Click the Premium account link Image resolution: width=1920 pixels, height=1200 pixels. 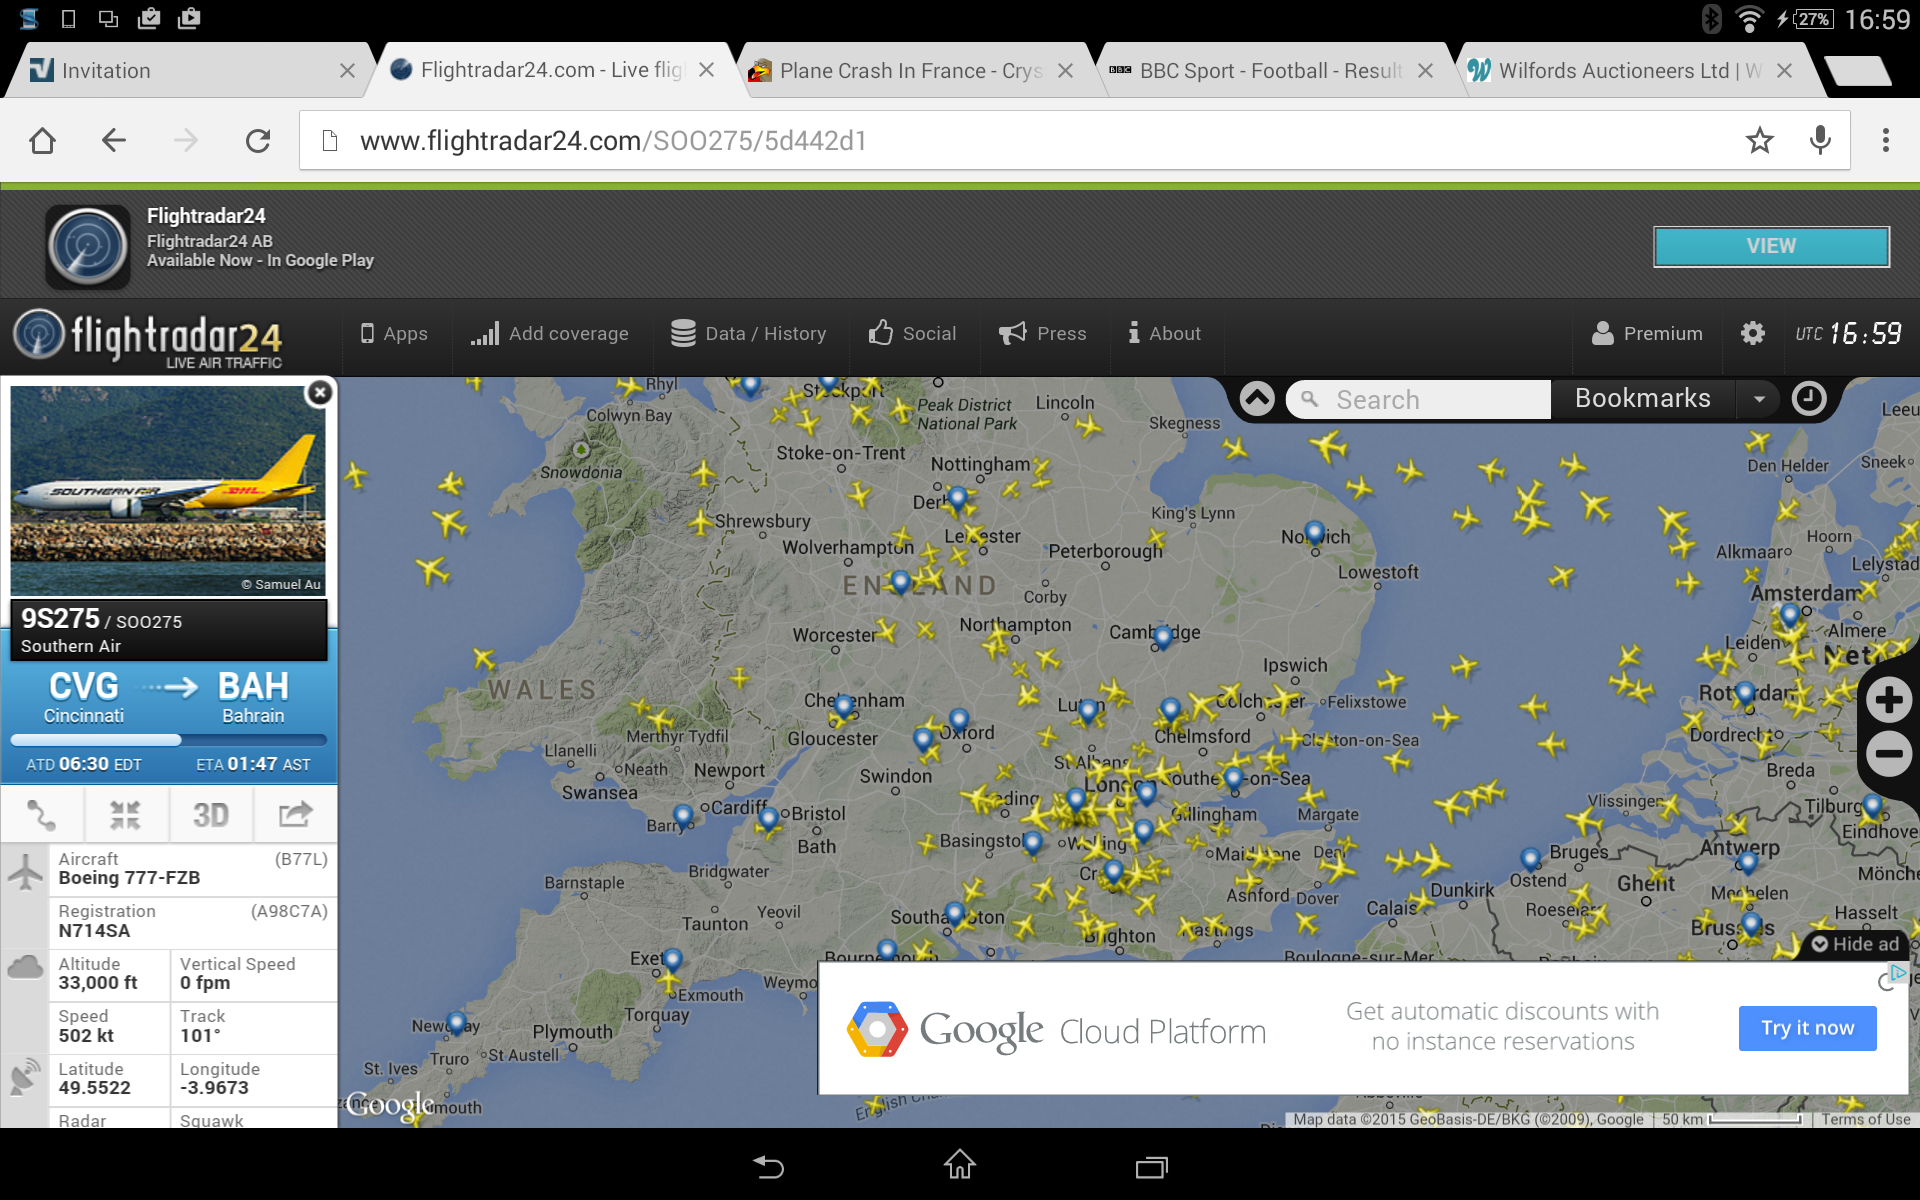pyautogui.click(x=1647, y=333)
